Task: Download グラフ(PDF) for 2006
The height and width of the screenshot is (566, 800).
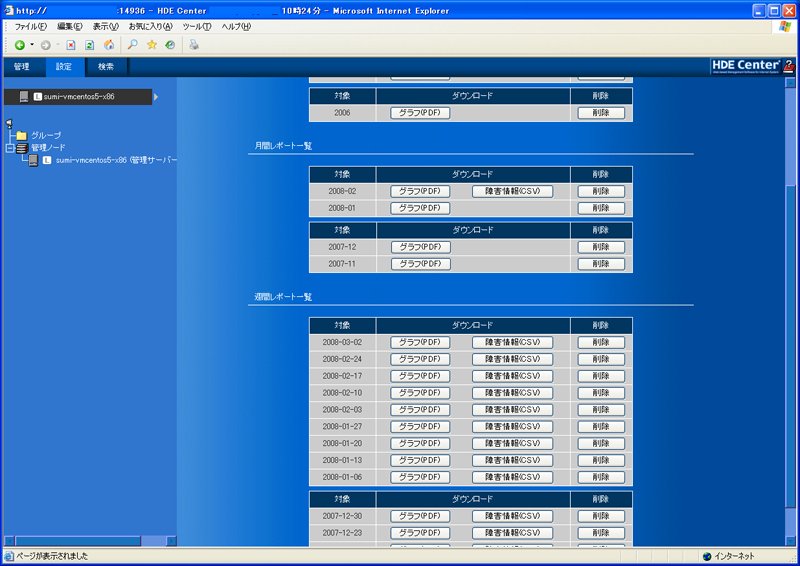Action: point(420,113)
